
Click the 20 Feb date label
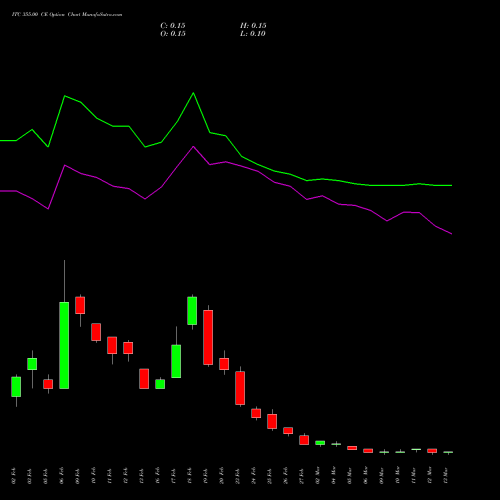[222, 476]
